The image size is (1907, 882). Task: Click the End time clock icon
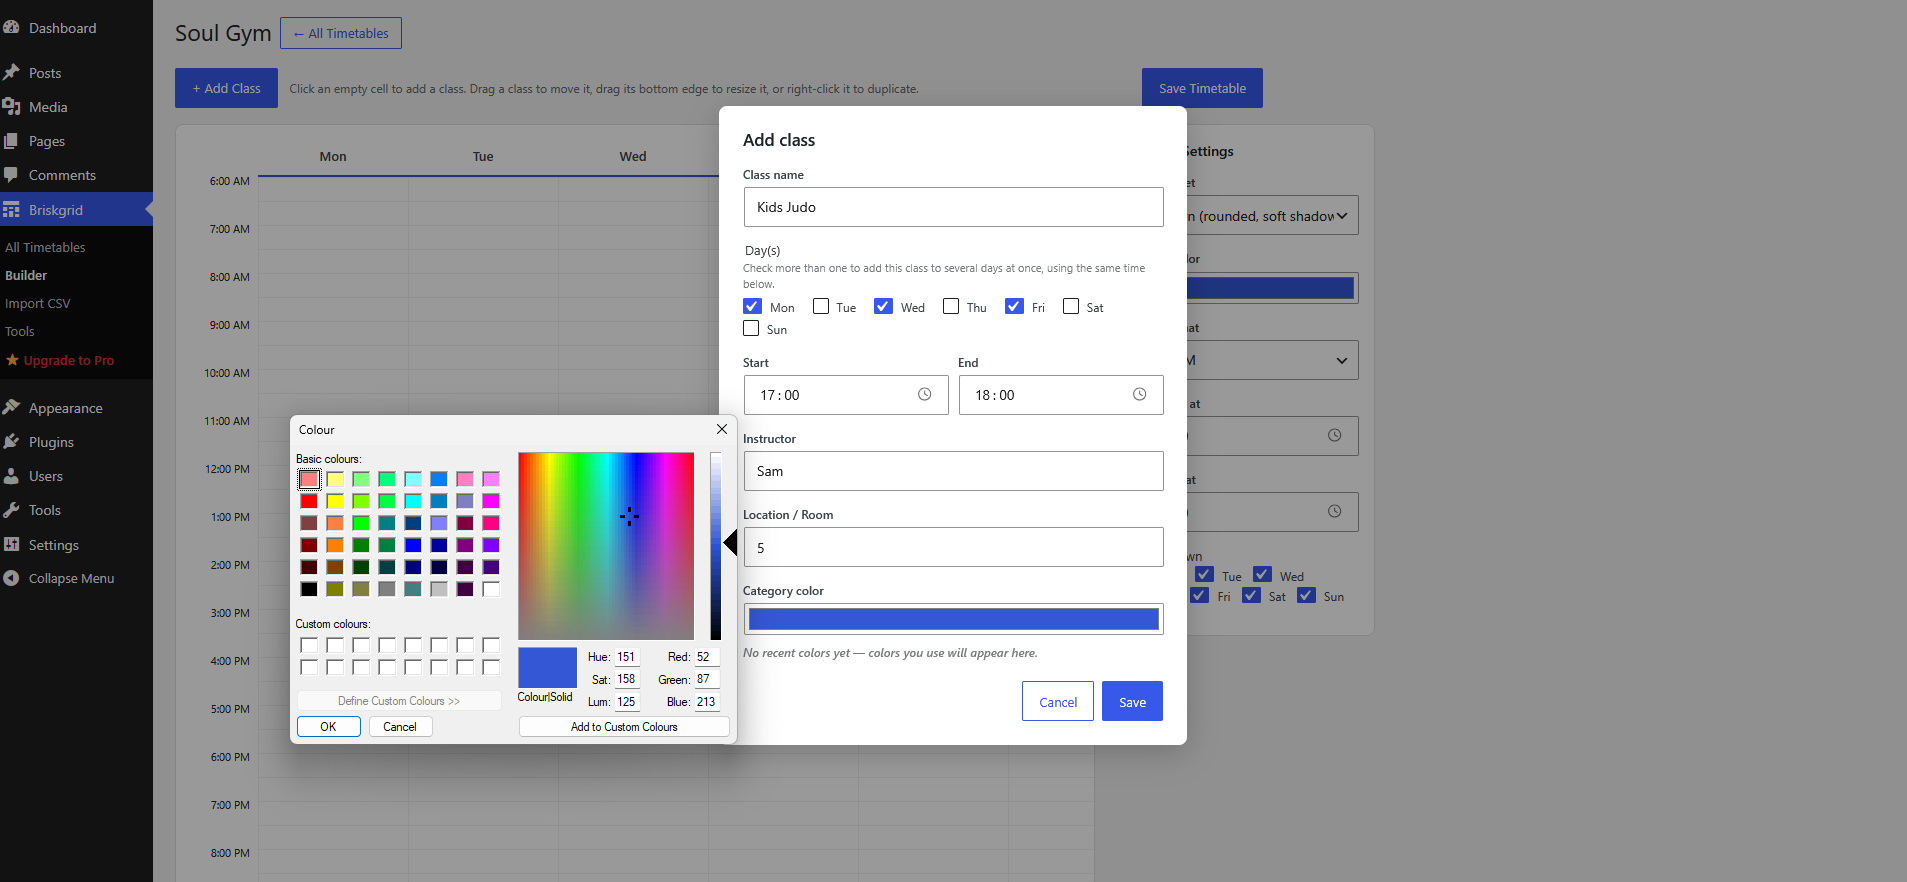[1139, 395]
